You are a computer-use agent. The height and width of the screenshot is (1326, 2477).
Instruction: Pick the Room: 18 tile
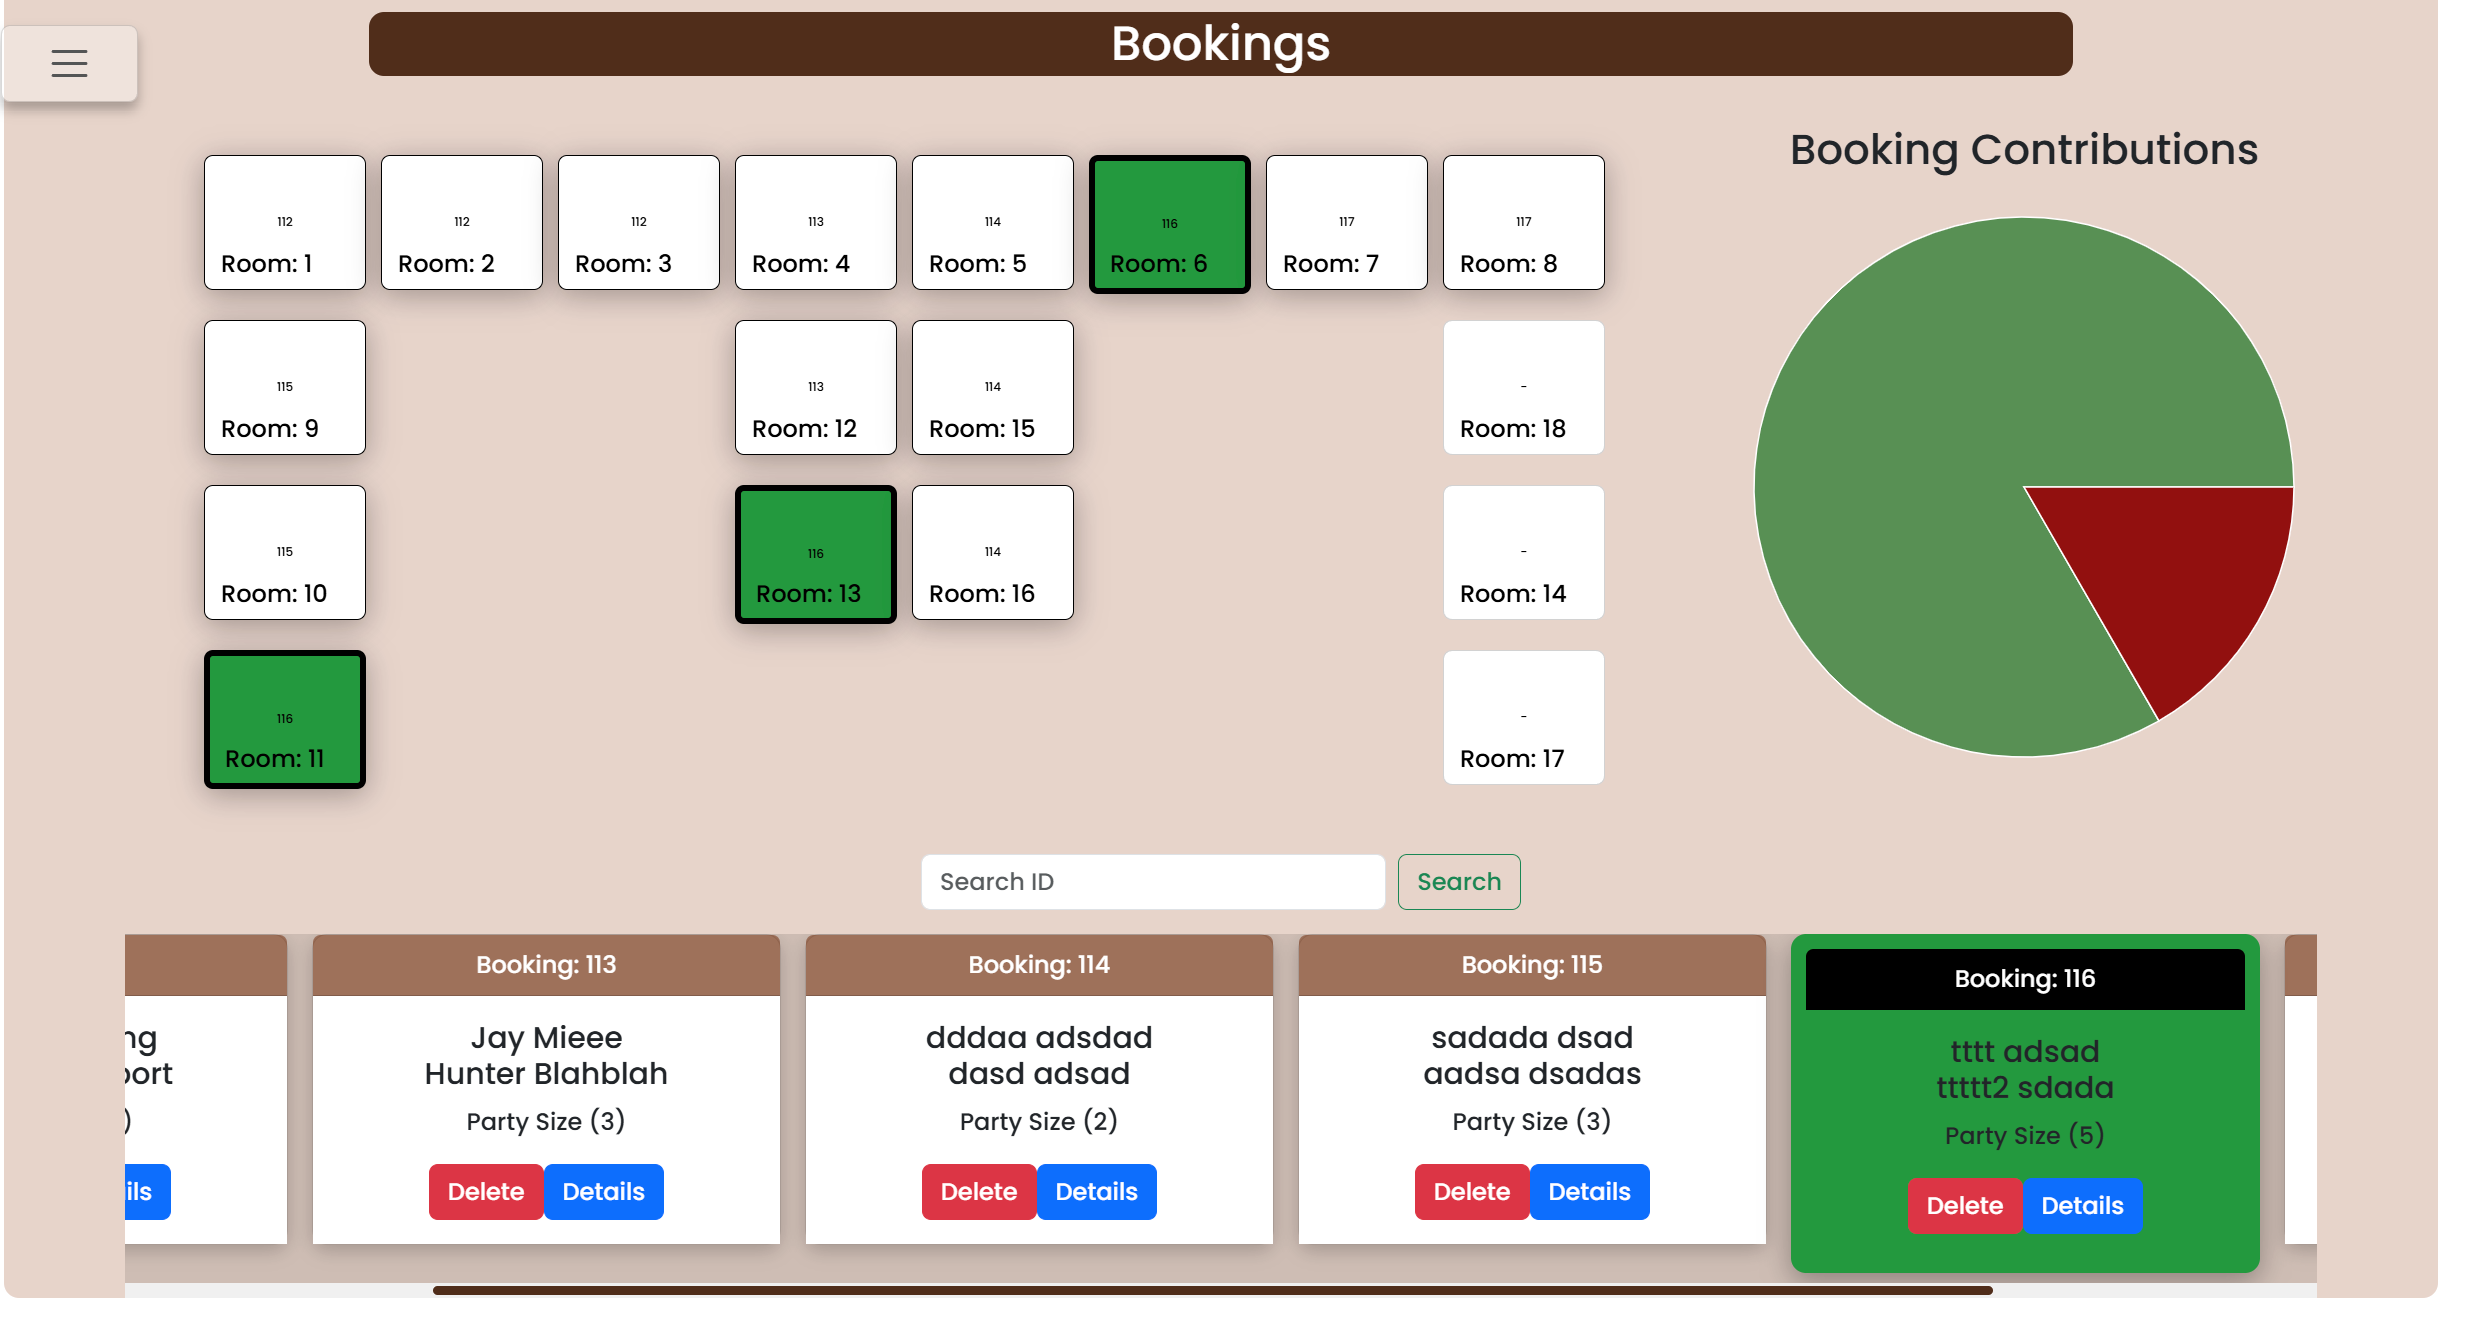[x=1522, y=387]
